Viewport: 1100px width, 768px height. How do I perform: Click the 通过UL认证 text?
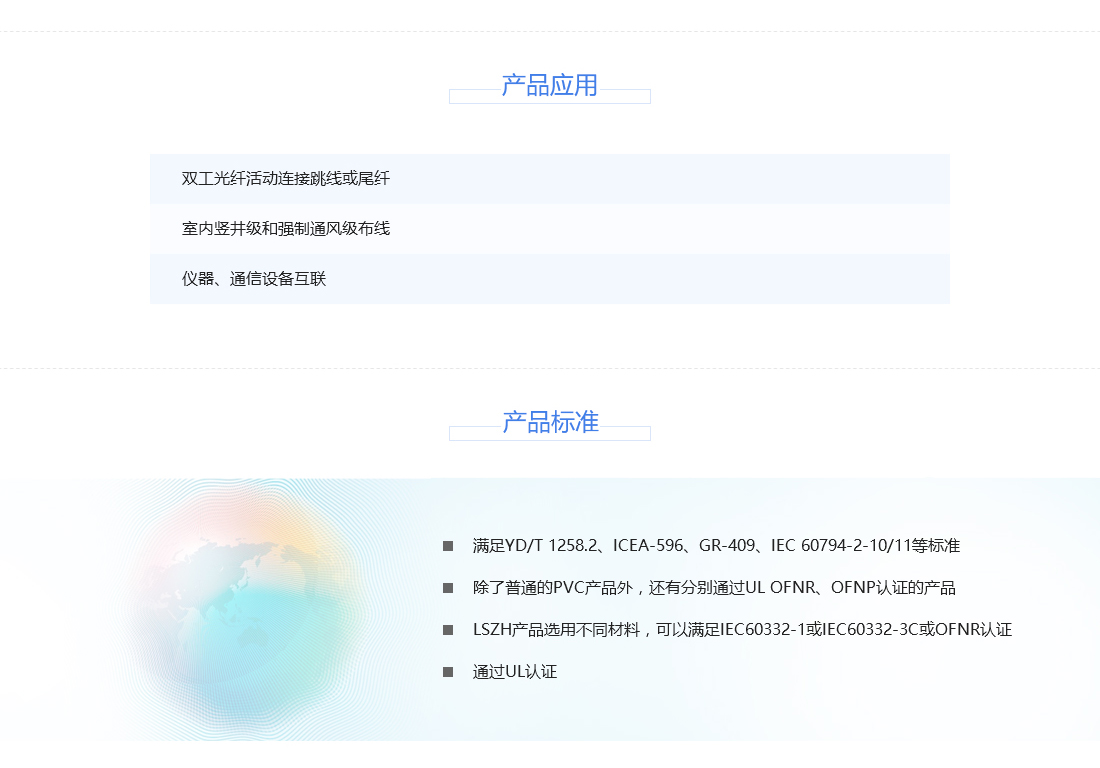[x=515, y=672]
